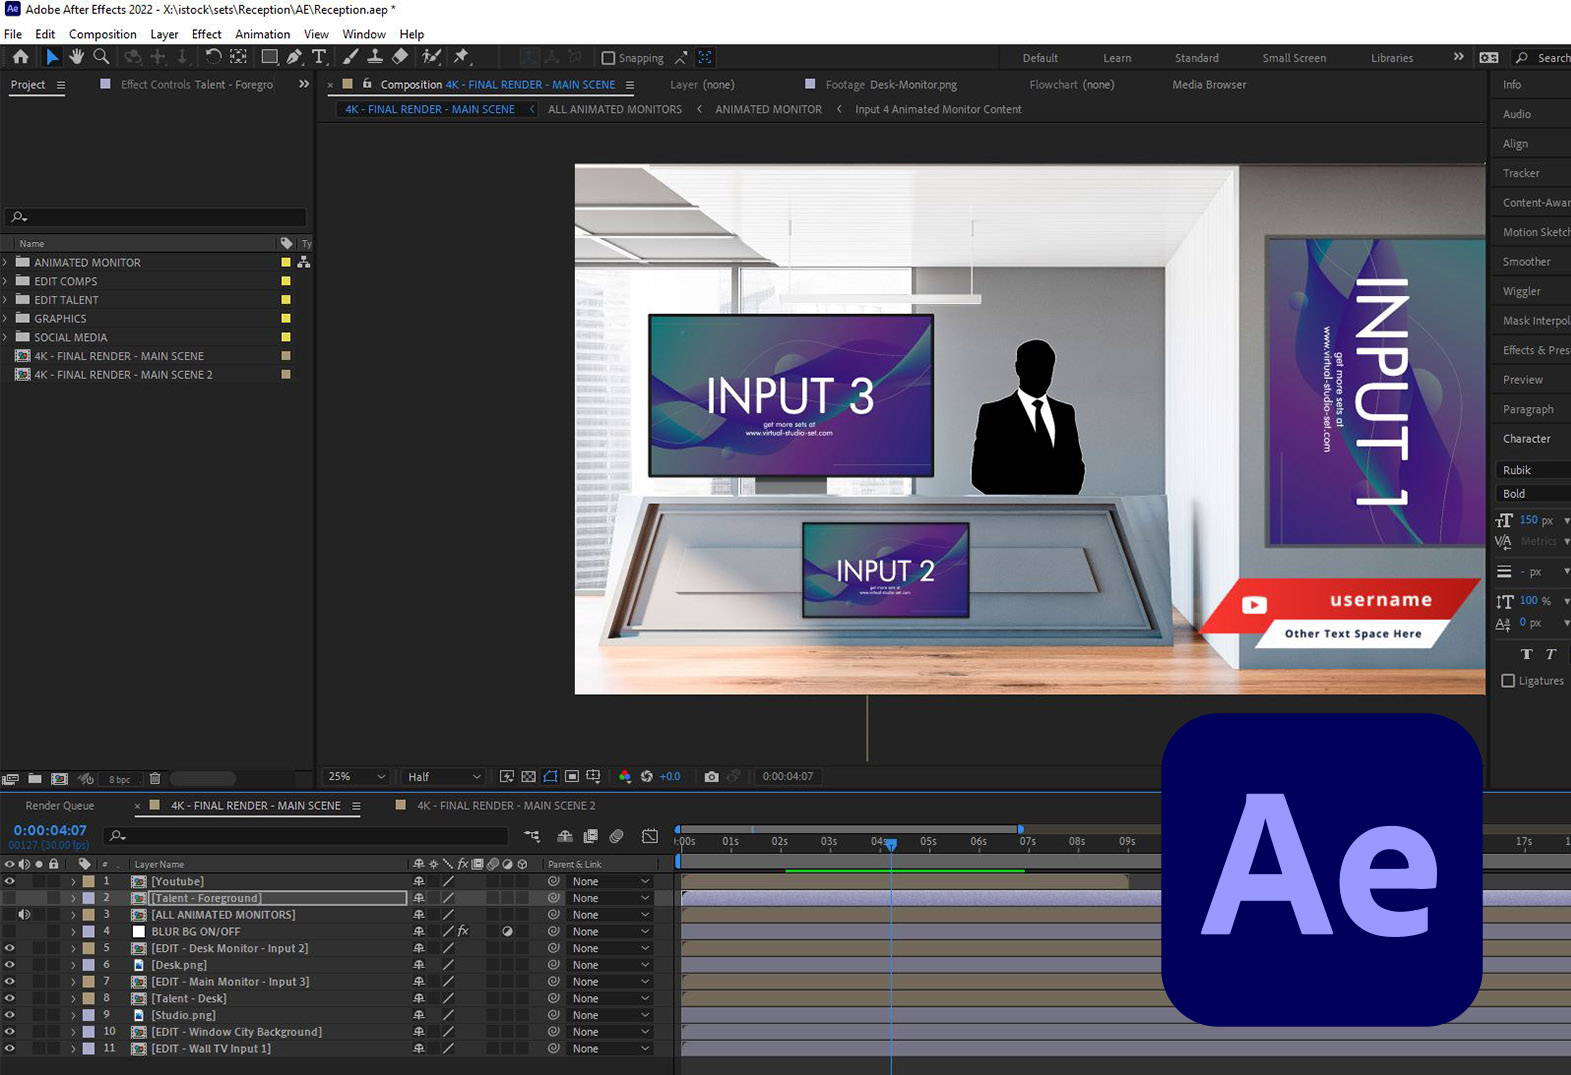Expand the GRAPHICS folder
Screen dimensions: 1571x1075
point(6,318)
